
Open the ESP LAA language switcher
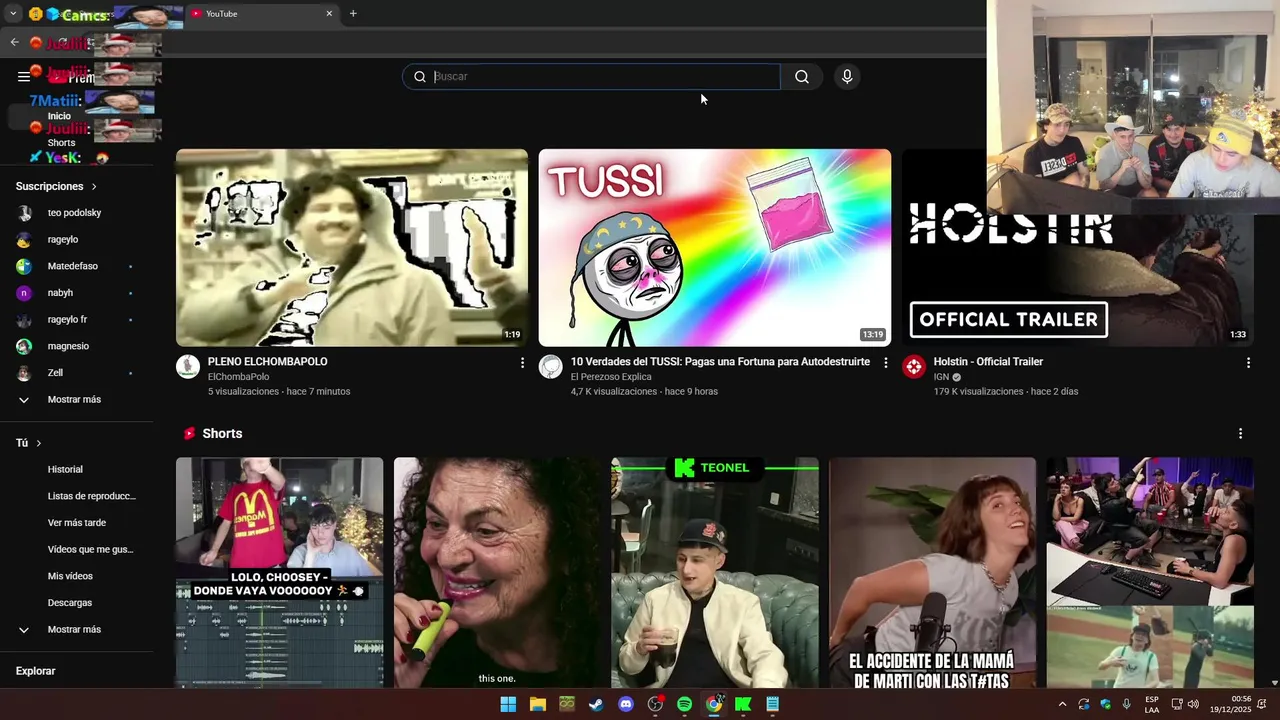1152,704
